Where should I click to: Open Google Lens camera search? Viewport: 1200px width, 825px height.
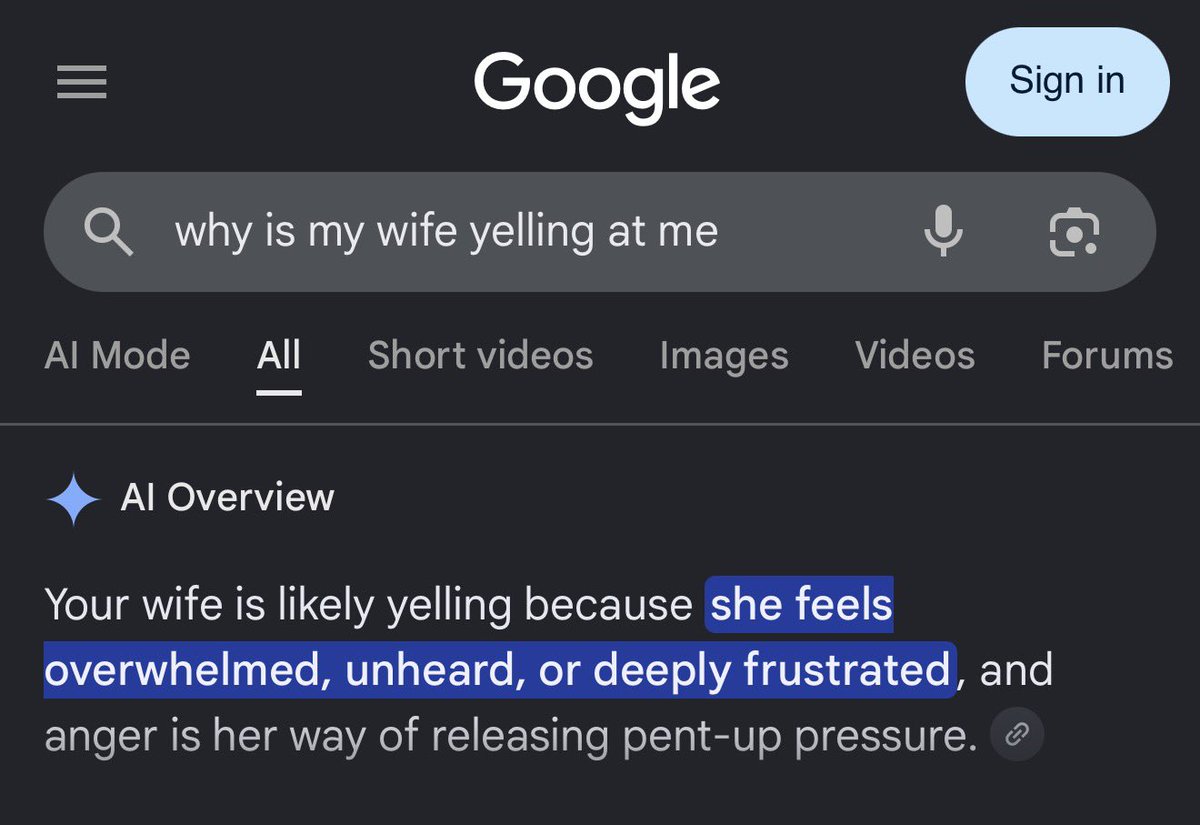pos(1074,232)
